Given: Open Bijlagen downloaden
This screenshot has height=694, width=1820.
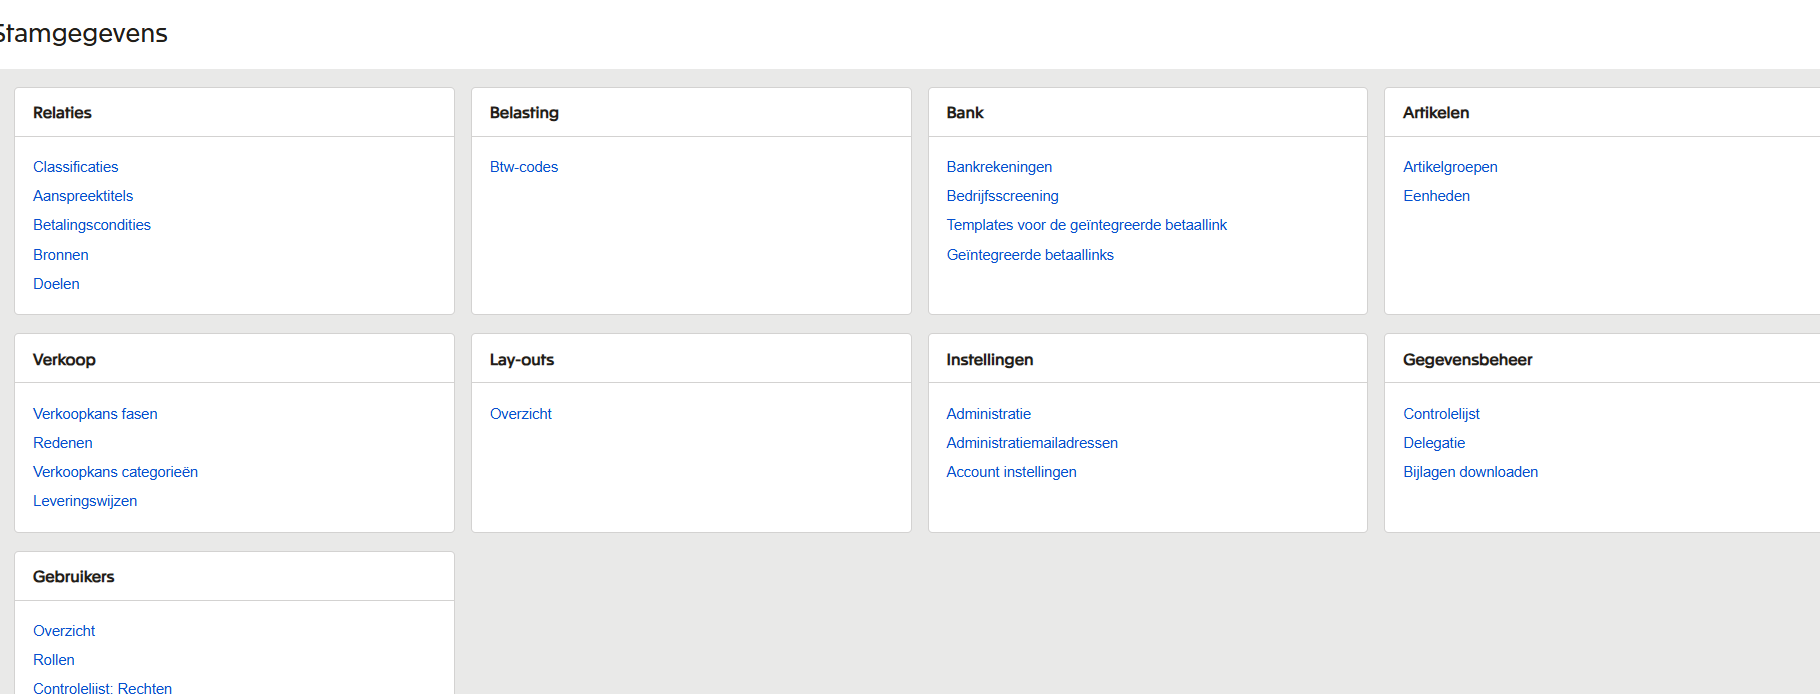Looking at the screenshot, I should [x=1470, y=472].
